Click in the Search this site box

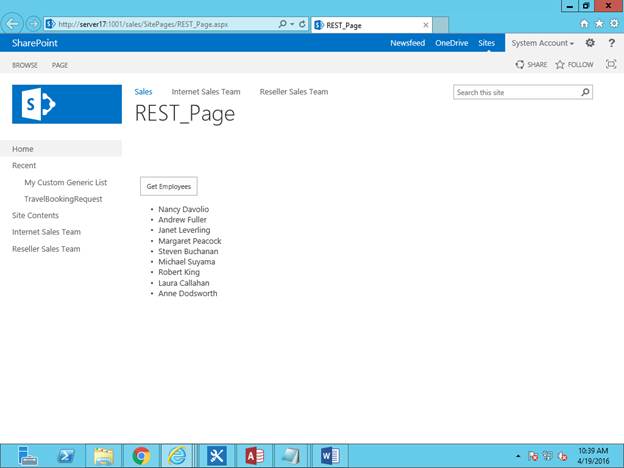coord(516,92)
